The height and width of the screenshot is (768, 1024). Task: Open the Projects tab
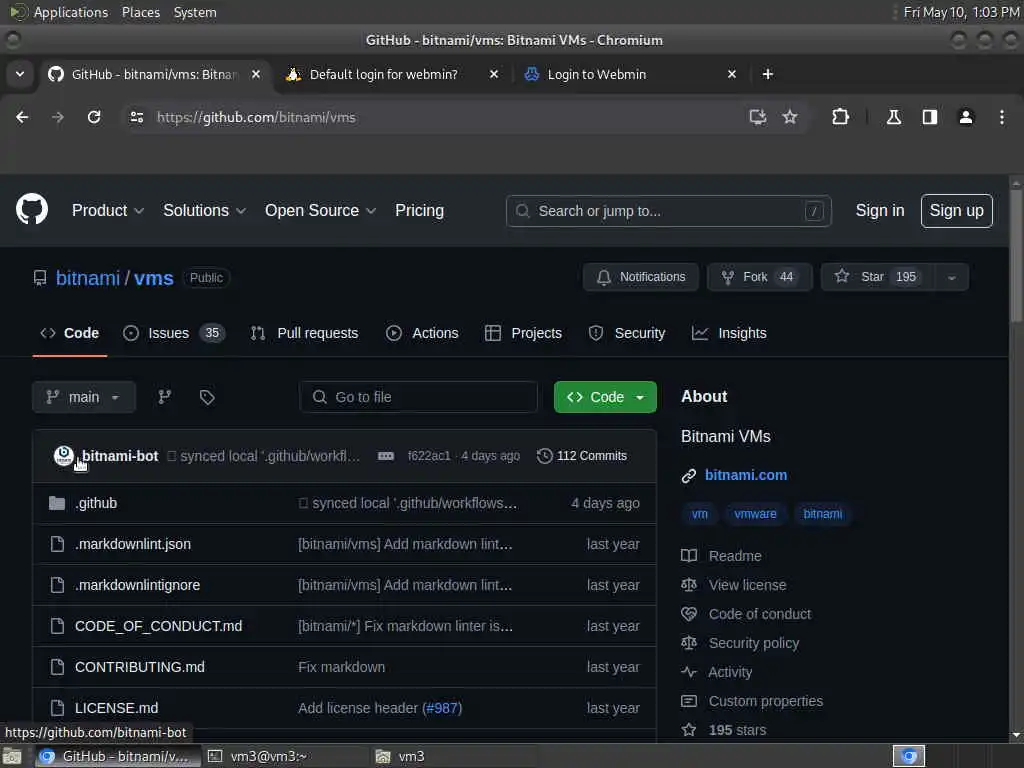pos(523,333)
